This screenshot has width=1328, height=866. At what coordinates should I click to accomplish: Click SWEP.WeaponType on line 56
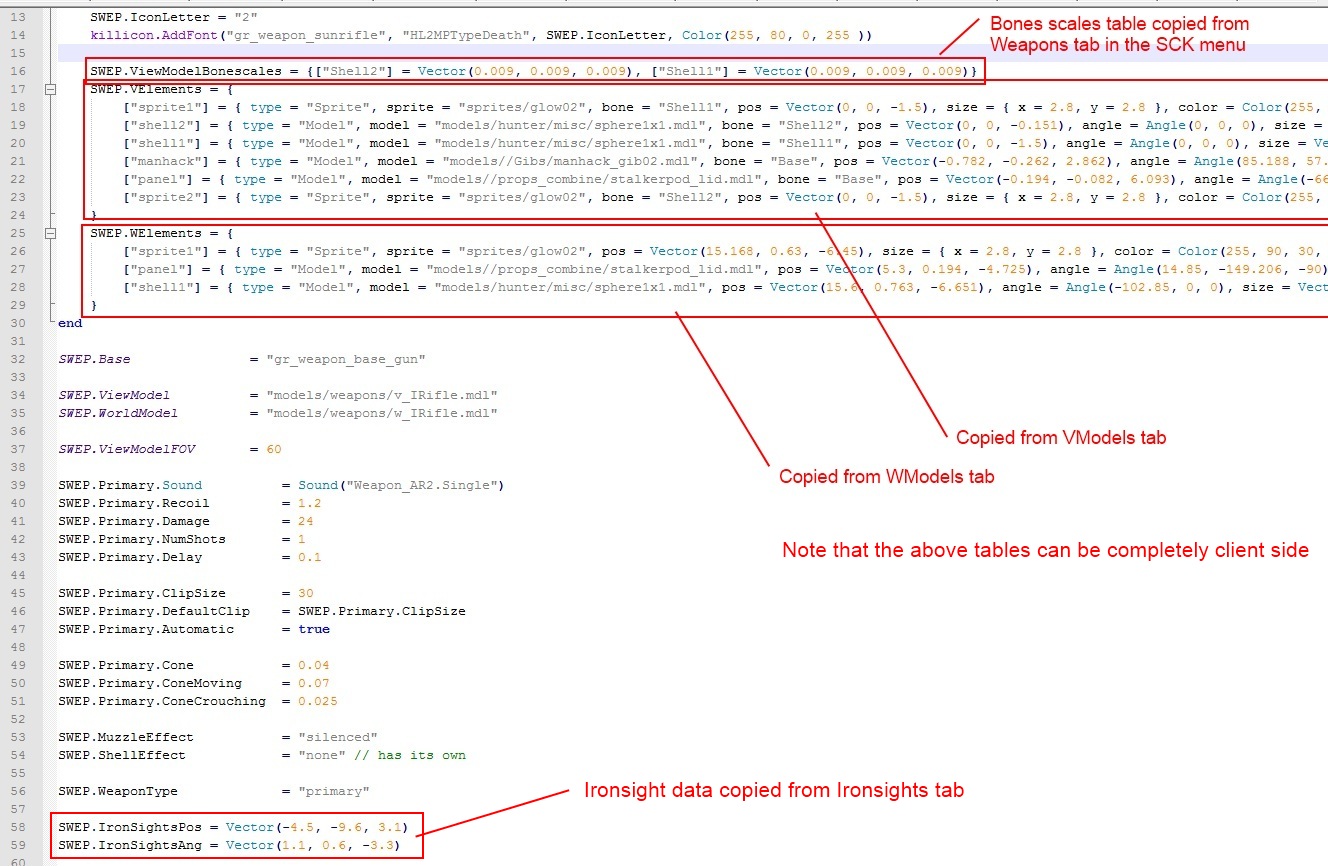tap(118, 792)
